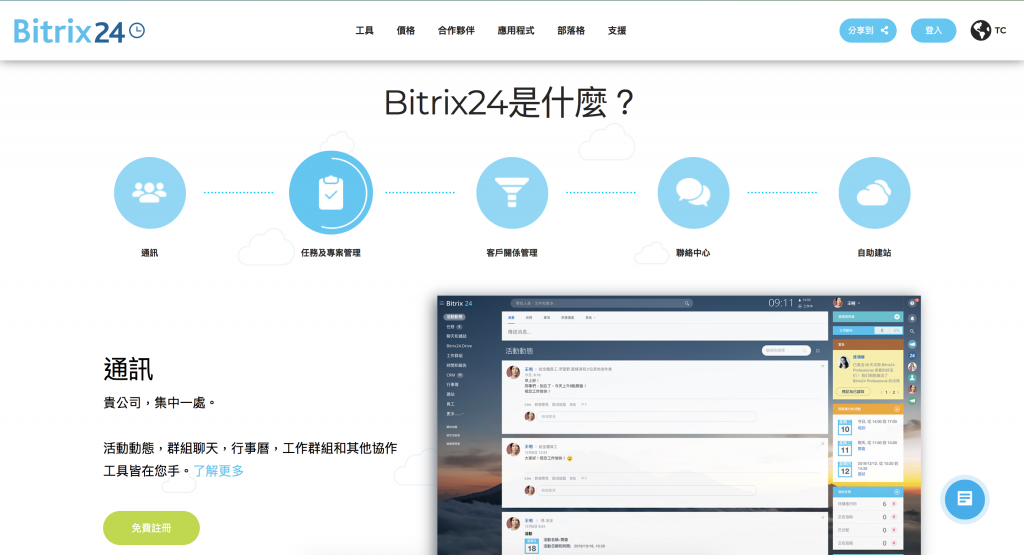1024x555 pixels.
Task: Open the 工具 menu
Action: click(x=364, y=31)
